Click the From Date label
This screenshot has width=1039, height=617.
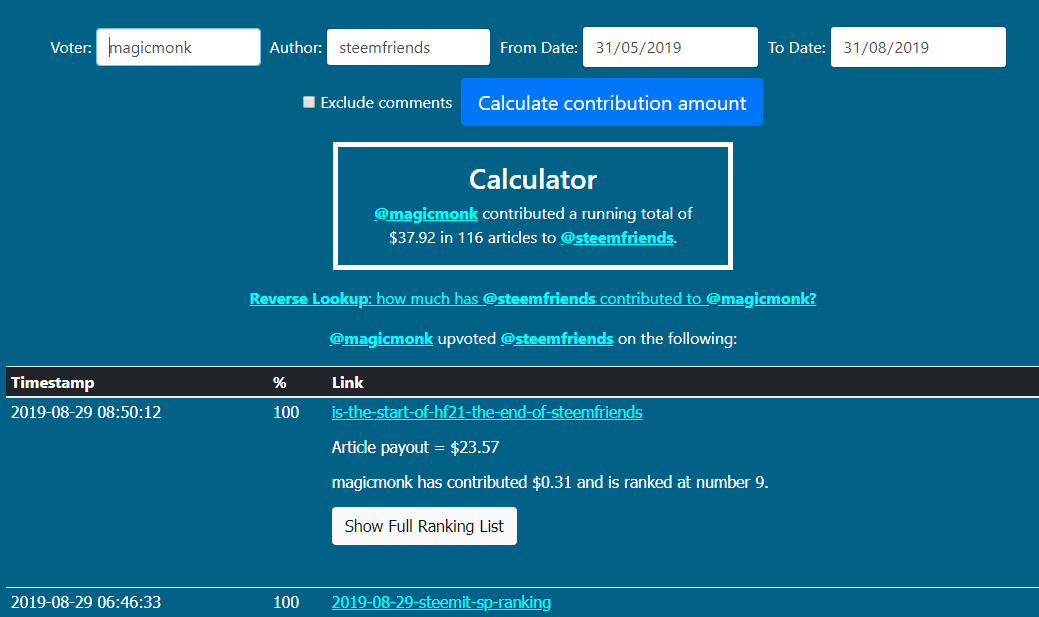click(x=539, y=48)
